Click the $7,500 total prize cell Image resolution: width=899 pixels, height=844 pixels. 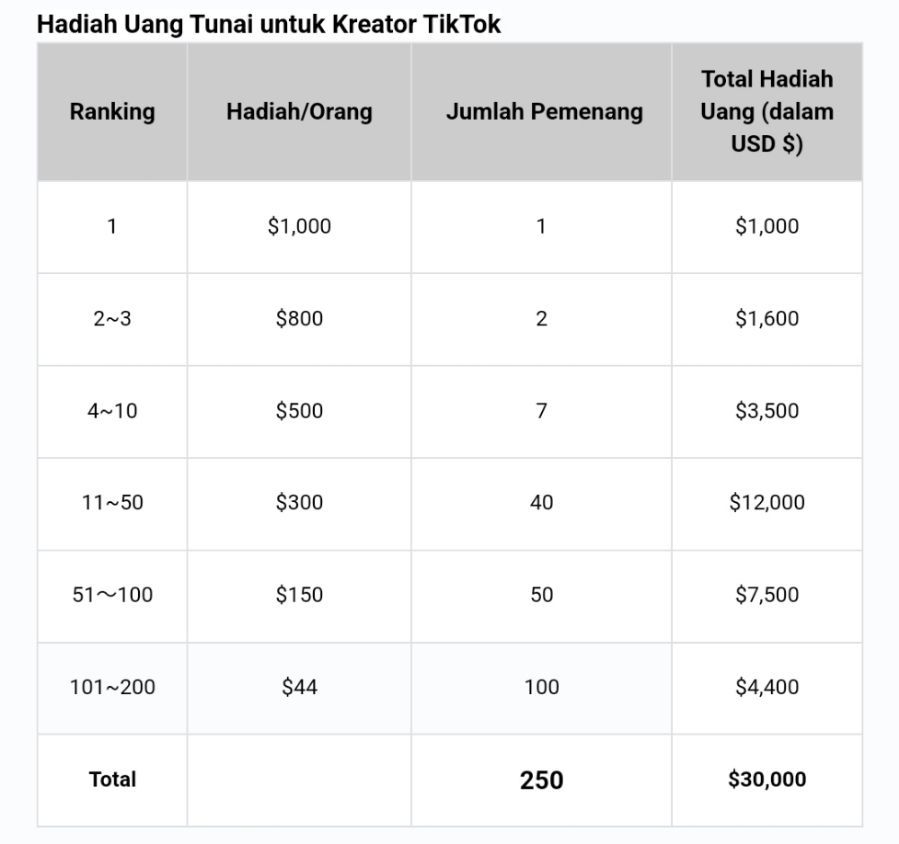(767, 594)
